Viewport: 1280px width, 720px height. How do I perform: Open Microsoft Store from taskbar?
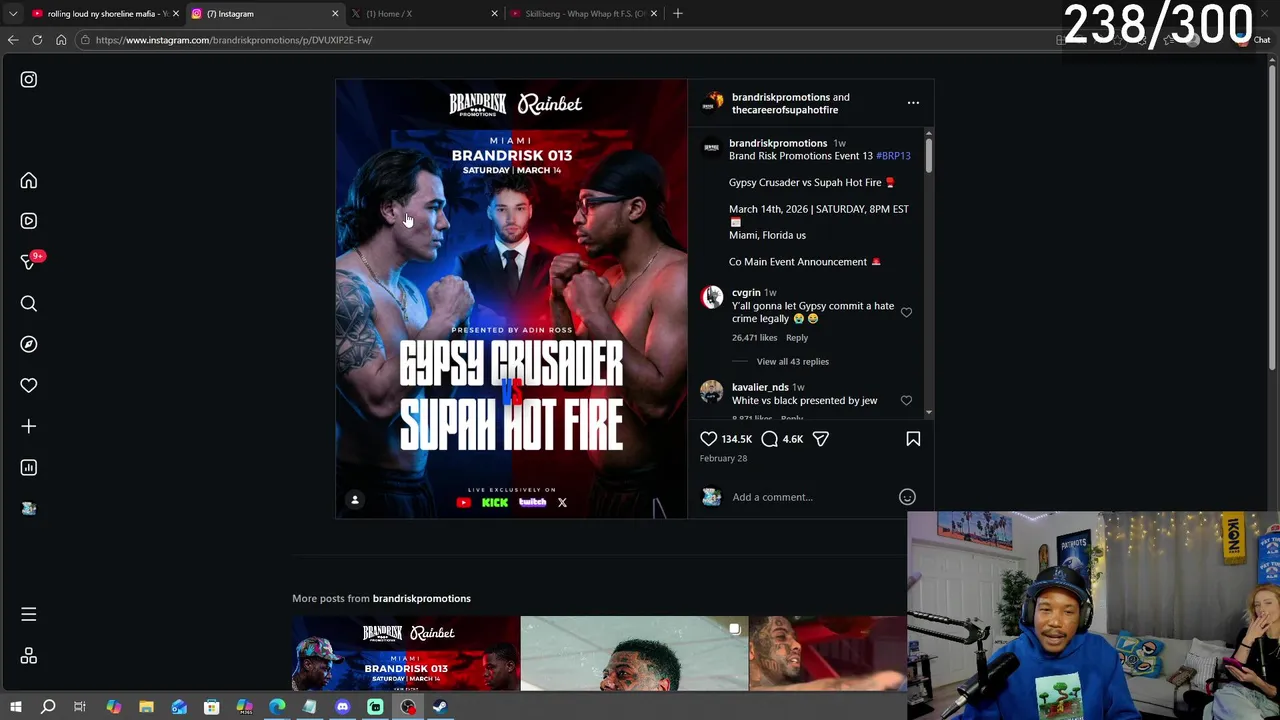[212, 707]
